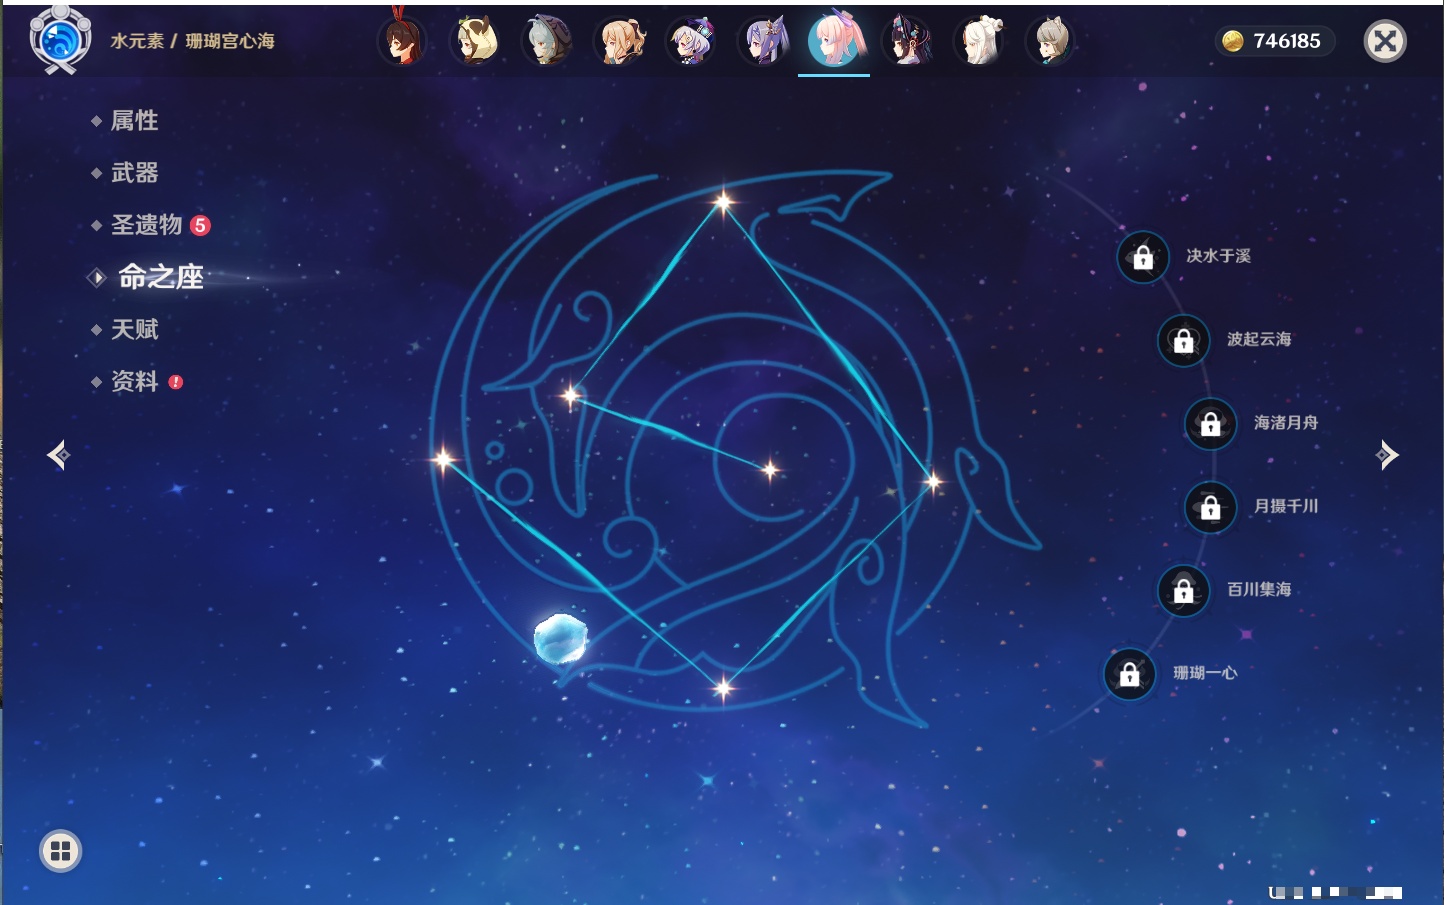The image size is (1444, 905).
Task: Open the grid menu button
Action: pyautogui.click(x=60, y=851)
